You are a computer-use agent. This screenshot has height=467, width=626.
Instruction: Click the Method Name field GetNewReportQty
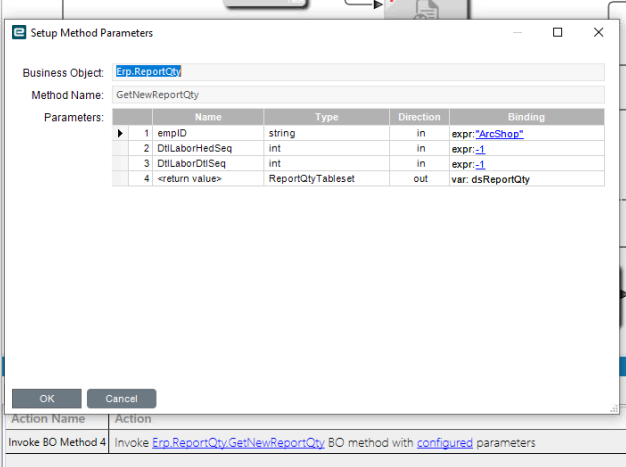coord(358,95)
